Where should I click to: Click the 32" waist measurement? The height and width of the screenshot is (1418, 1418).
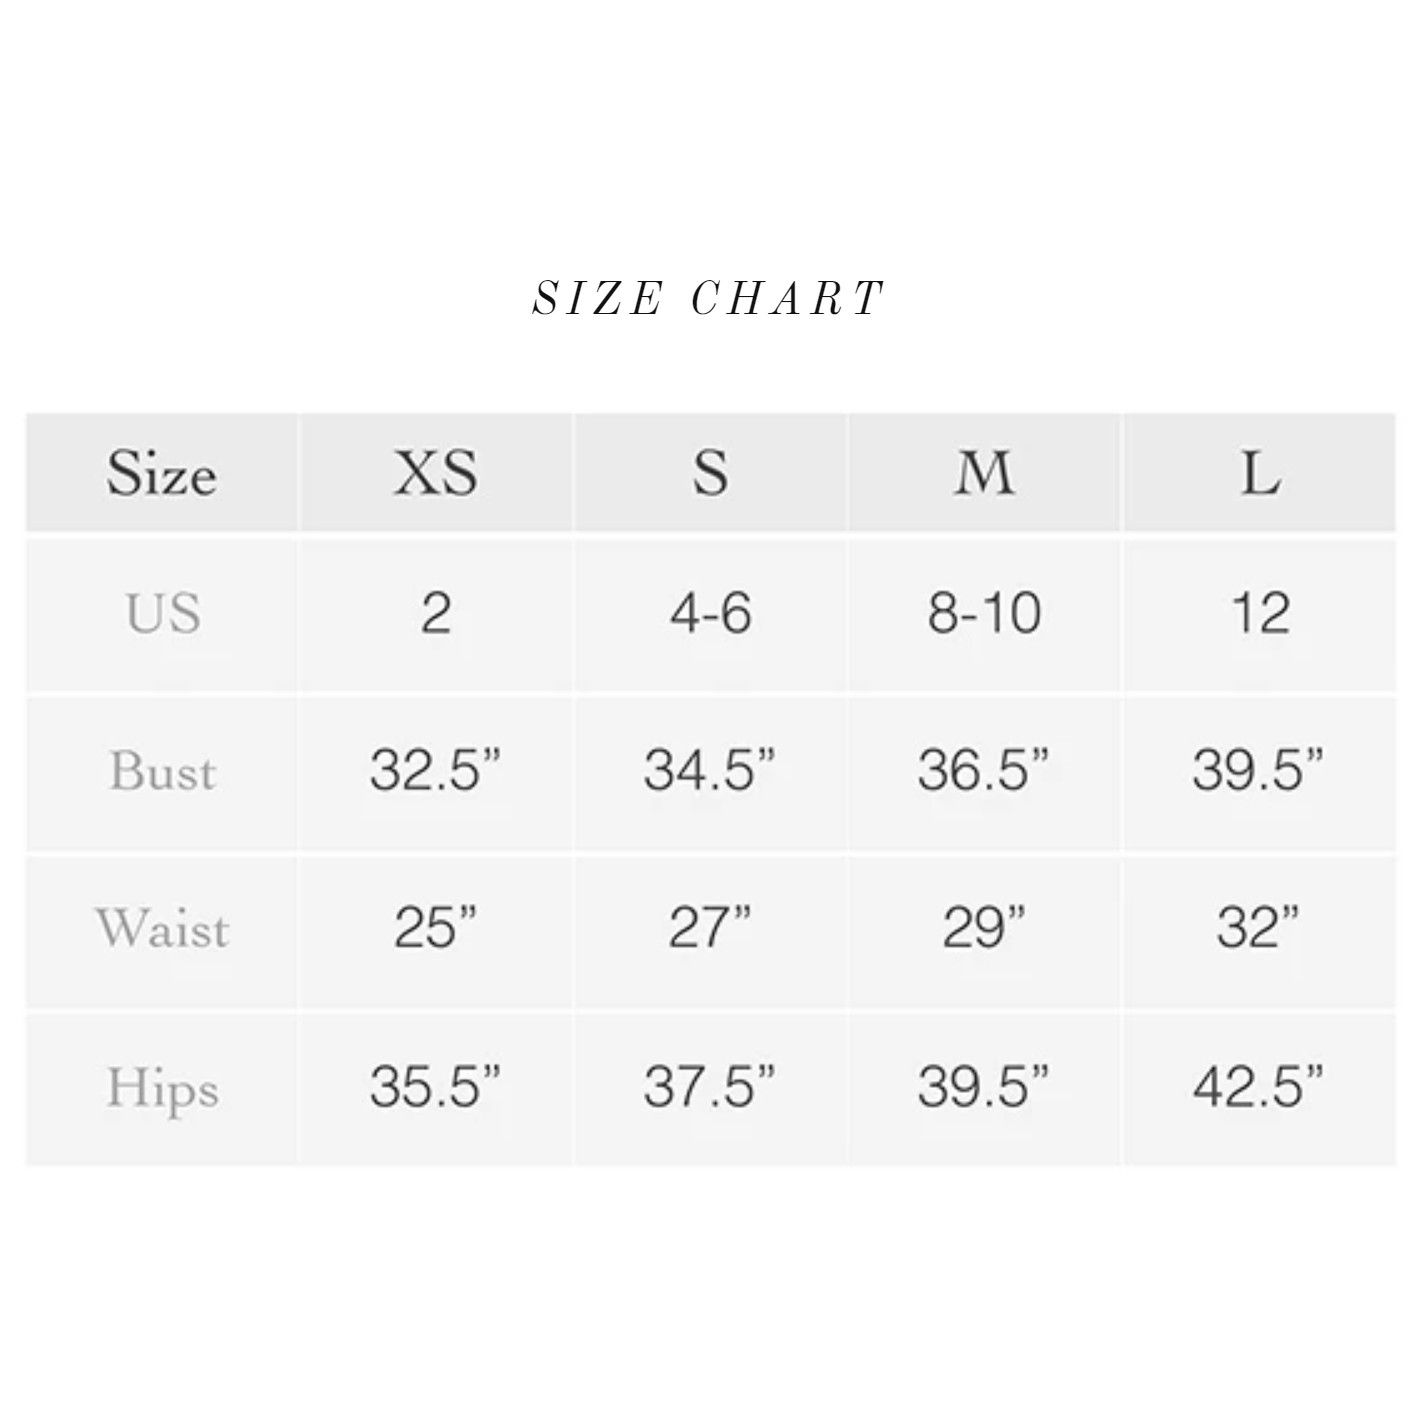click(1259, 928)
